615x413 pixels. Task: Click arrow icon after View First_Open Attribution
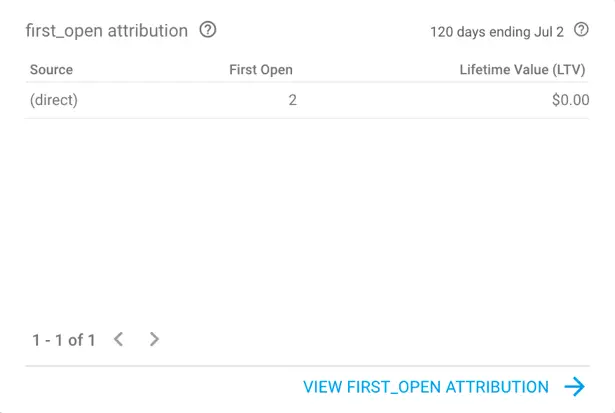coord(574,387)
